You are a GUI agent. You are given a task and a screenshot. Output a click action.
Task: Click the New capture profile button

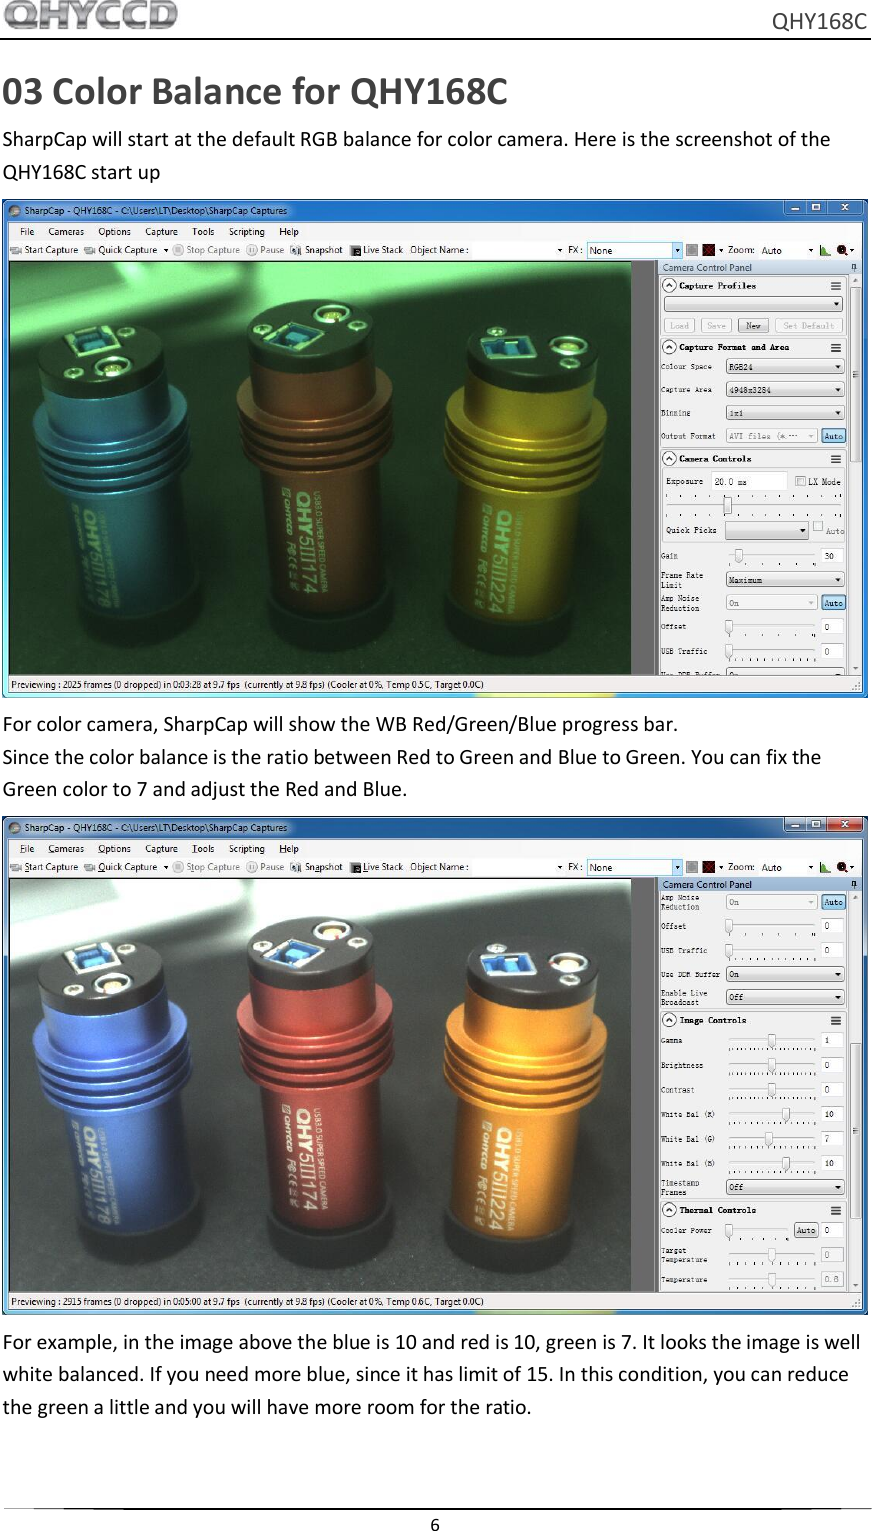(753, 325)
